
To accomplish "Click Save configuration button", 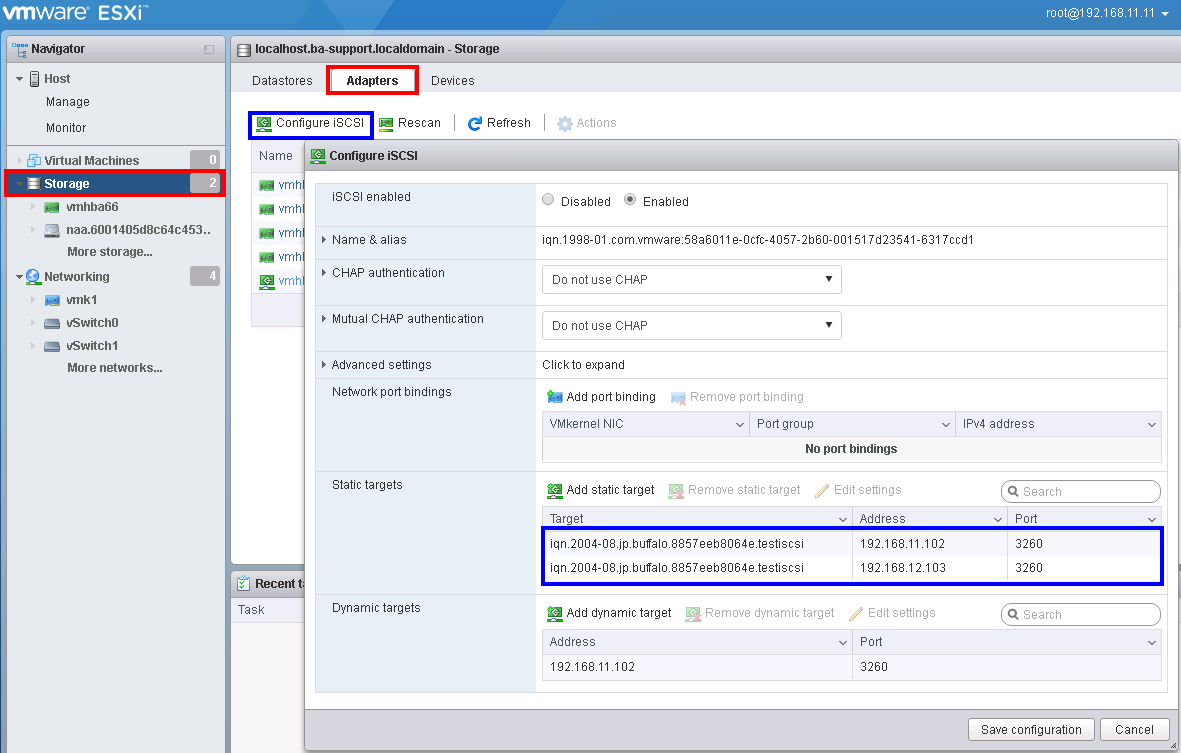I will pyautogui.click(x=1031, y=729).
